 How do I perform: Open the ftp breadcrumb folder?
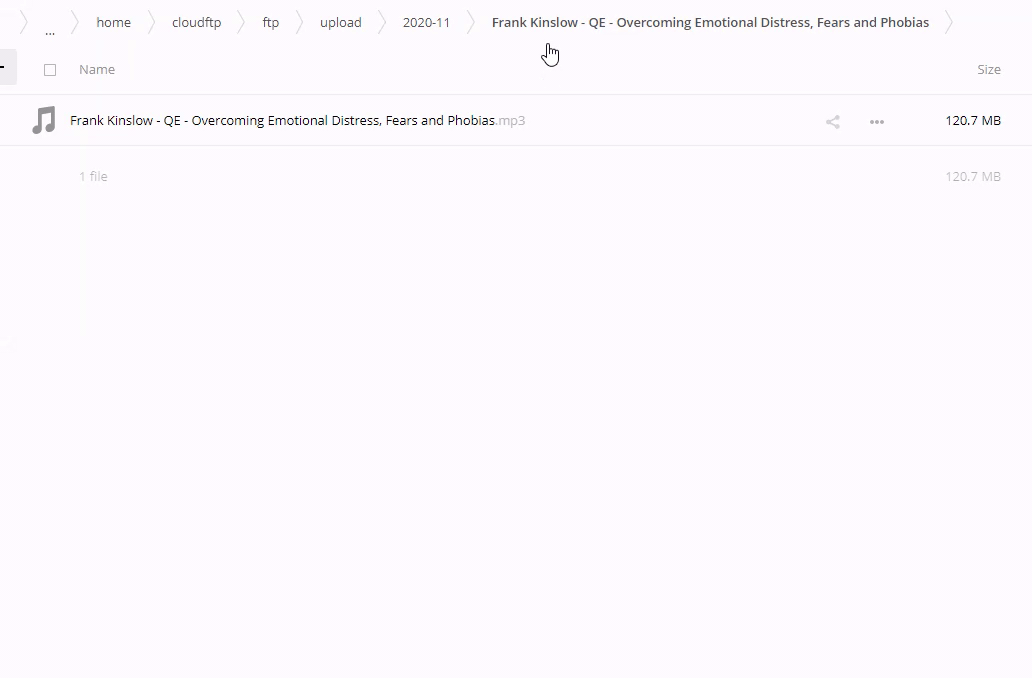271,23
